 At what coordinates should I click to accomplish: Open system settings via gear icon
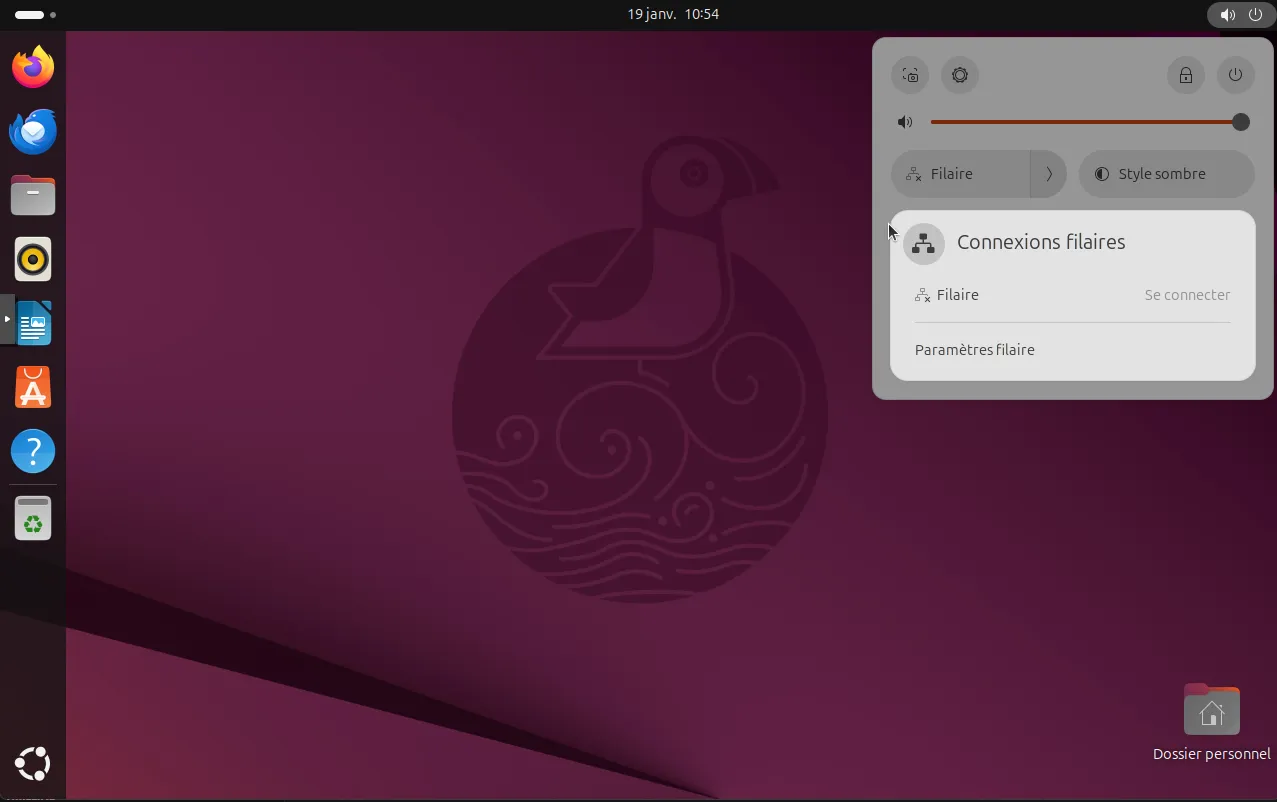pyautogui.click(x=960, y=75)
